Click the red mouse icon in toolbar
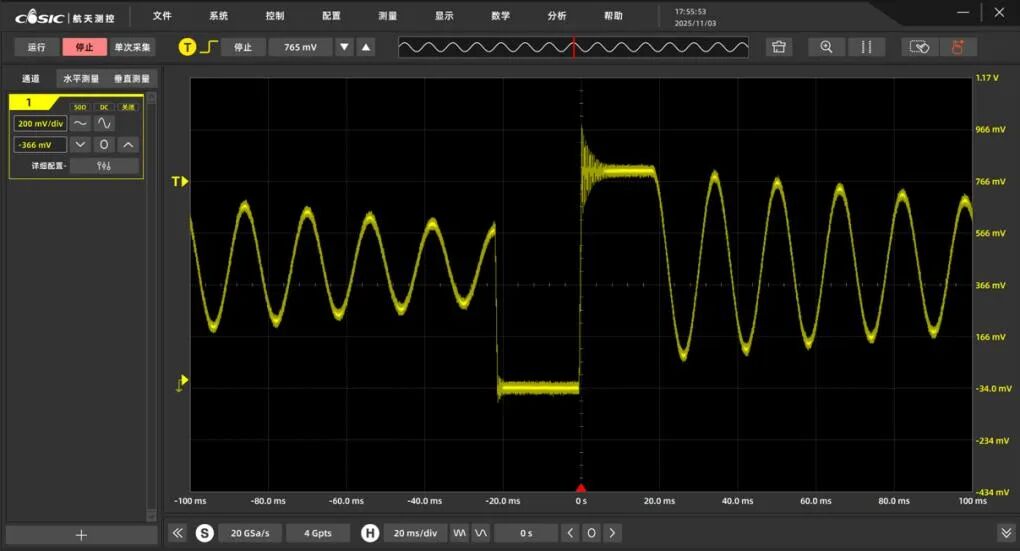1020x551 pixels. tap(958, 47)
